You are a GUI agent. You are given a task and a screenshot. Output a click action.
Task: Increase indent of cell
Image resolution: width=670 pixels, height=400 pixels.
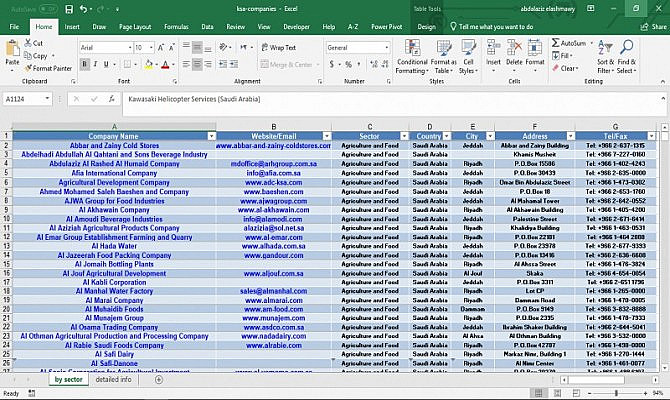tap(234, 65)
